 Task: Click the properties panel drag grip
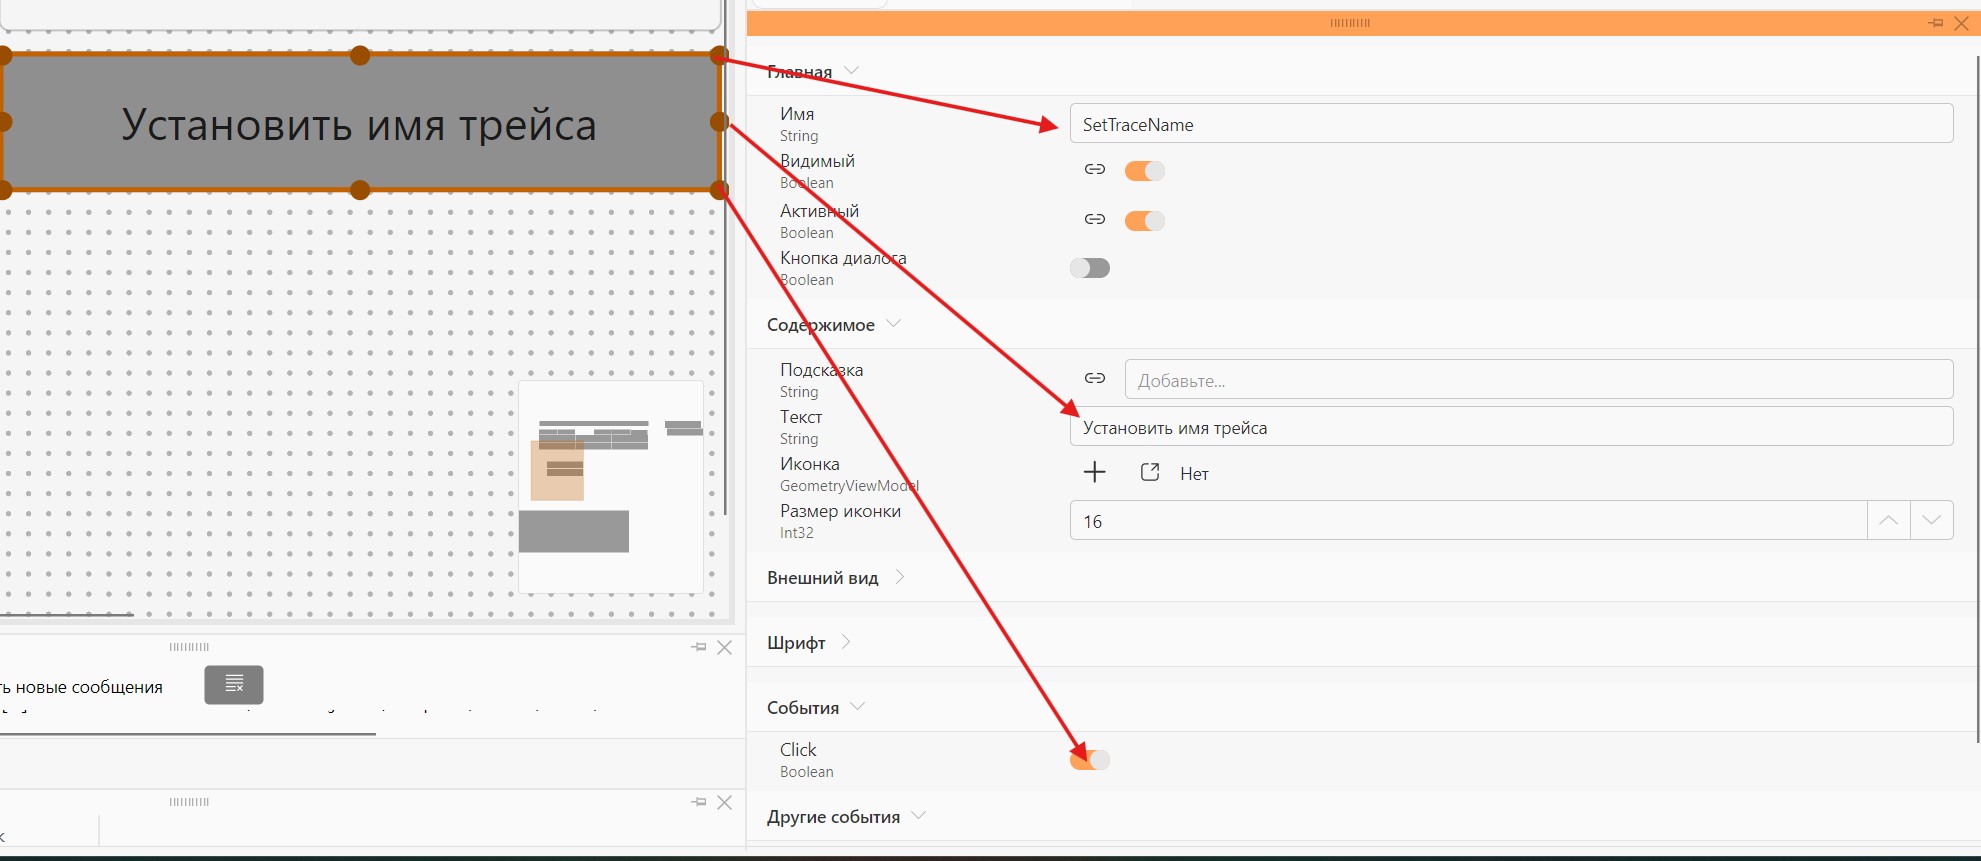[1350, 23]
